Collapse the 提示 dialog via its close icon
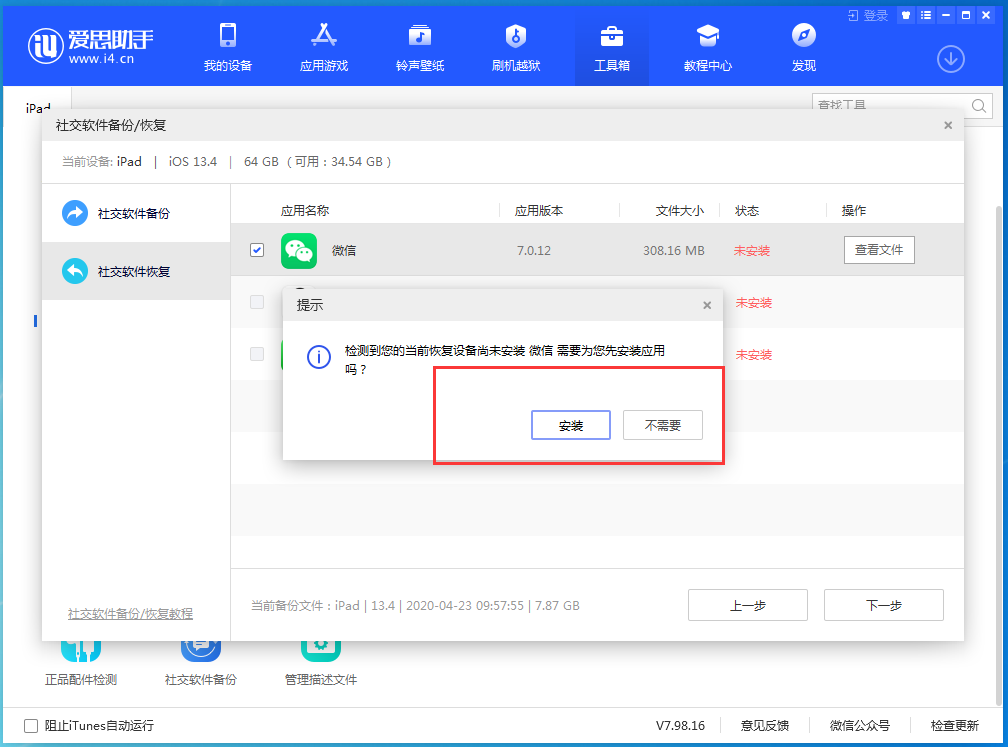The height and width of the screenshot is (747, 1008). coord(707,305)
